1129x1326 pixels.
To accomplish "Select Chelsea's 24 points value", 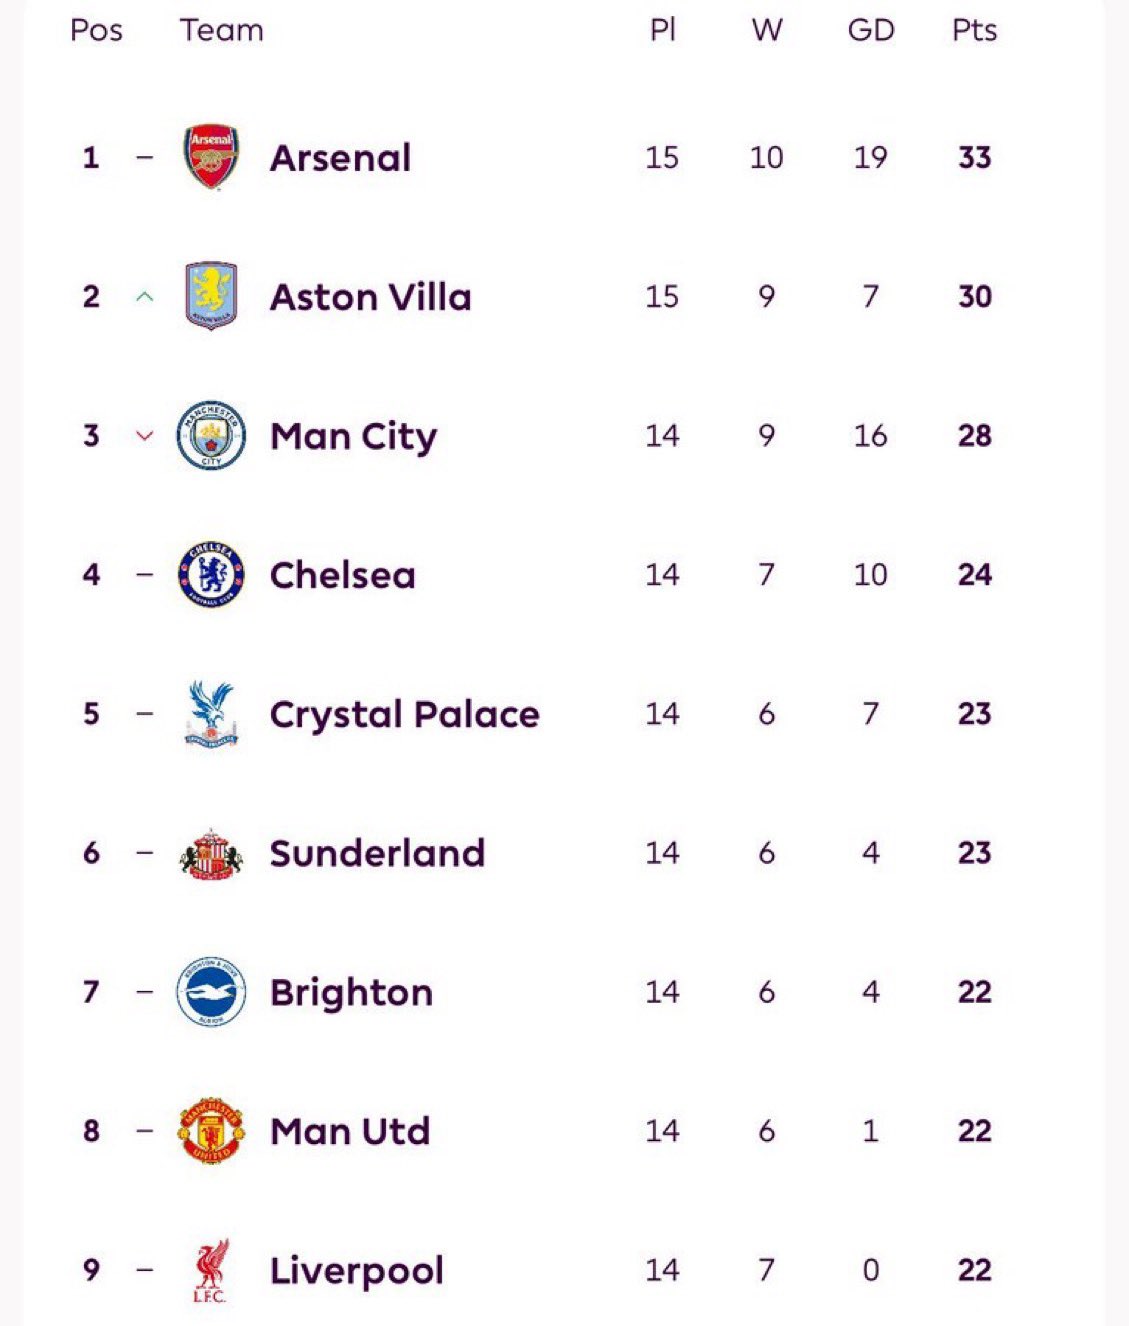I will click(x=974, y=575).
